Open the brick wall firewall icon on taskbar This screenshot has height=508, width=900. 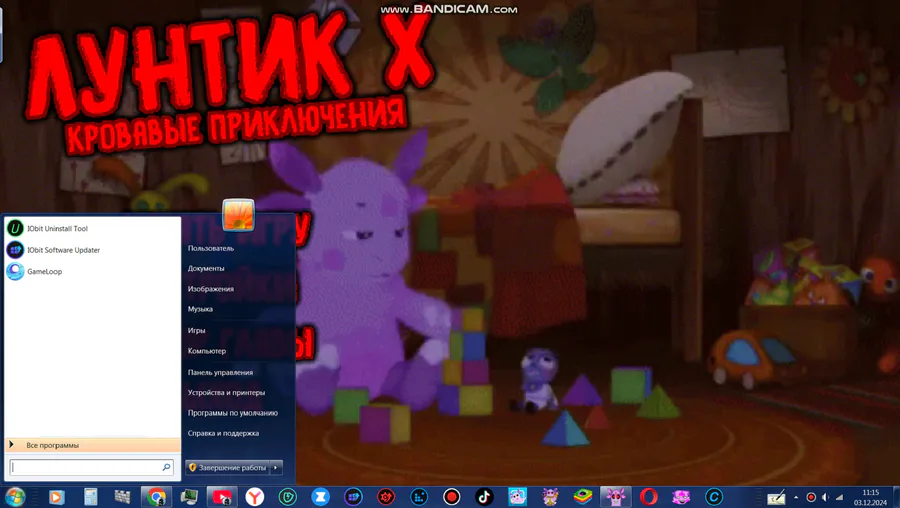122,497
